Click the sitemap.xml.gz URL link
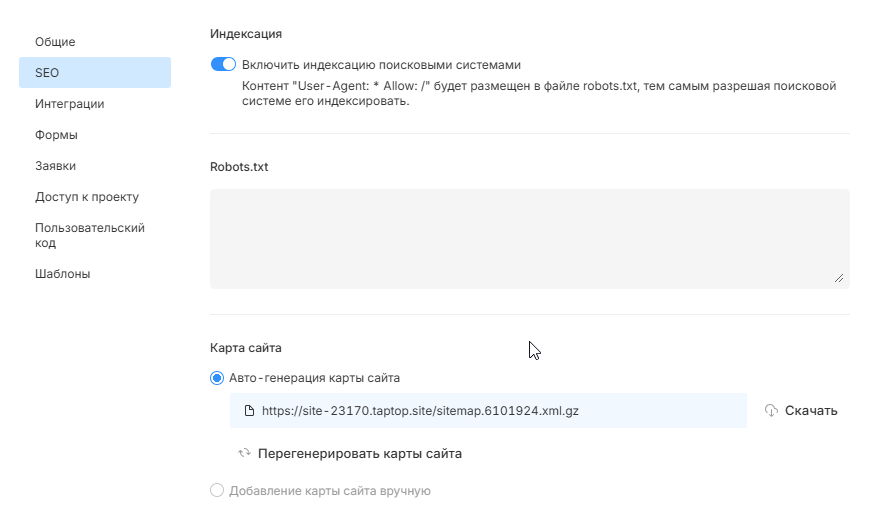The image size is (869, 521). pos(420,410)
